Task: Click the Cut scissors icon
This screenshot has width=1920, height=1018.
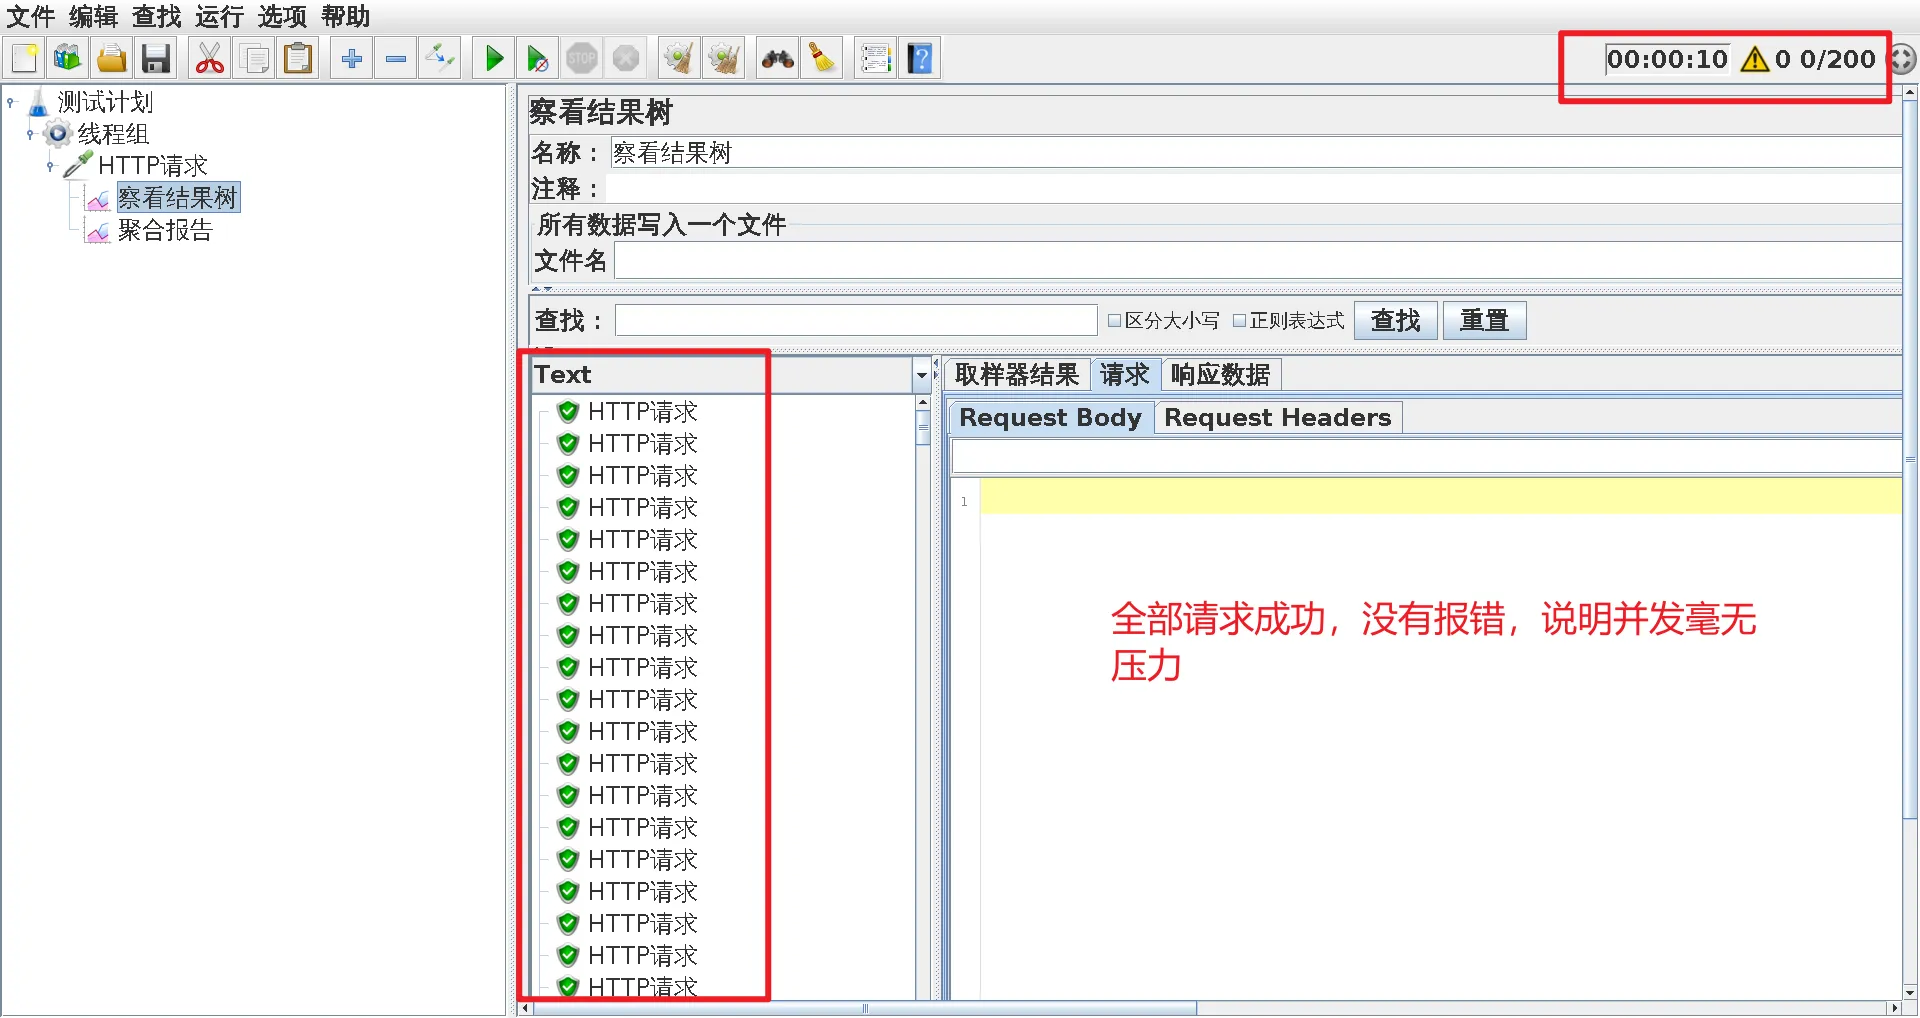Action: (210, 59)
